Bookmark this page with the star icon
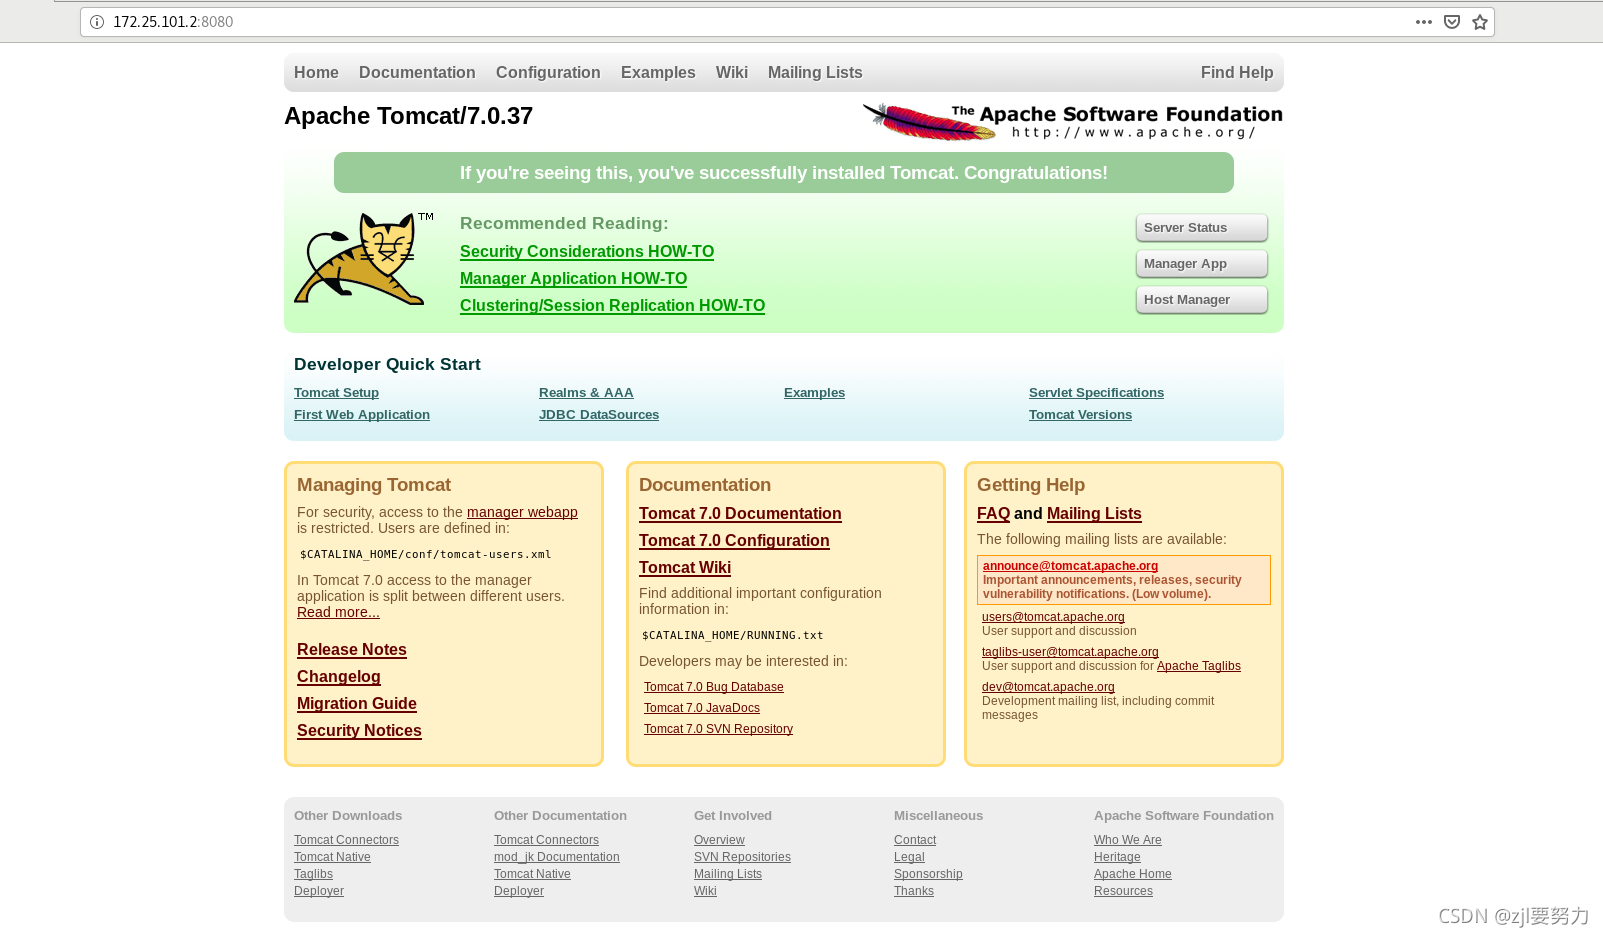Screen dimensions: 1603x937 [1480, 22]
